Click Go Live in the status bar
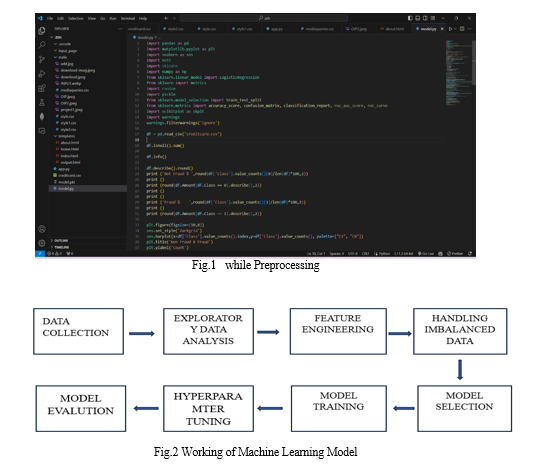 click(426, 254)
